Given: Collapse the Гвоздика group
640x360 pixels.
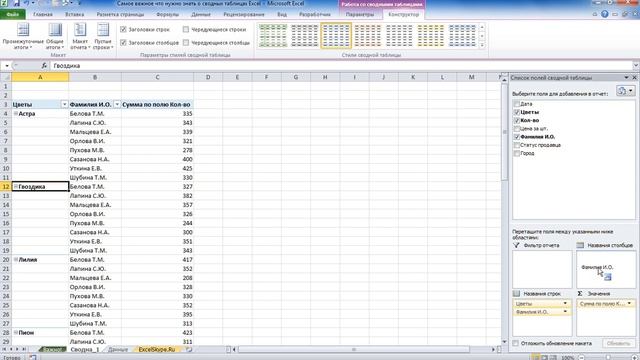Looking at the screenshot, I should 16,187.
